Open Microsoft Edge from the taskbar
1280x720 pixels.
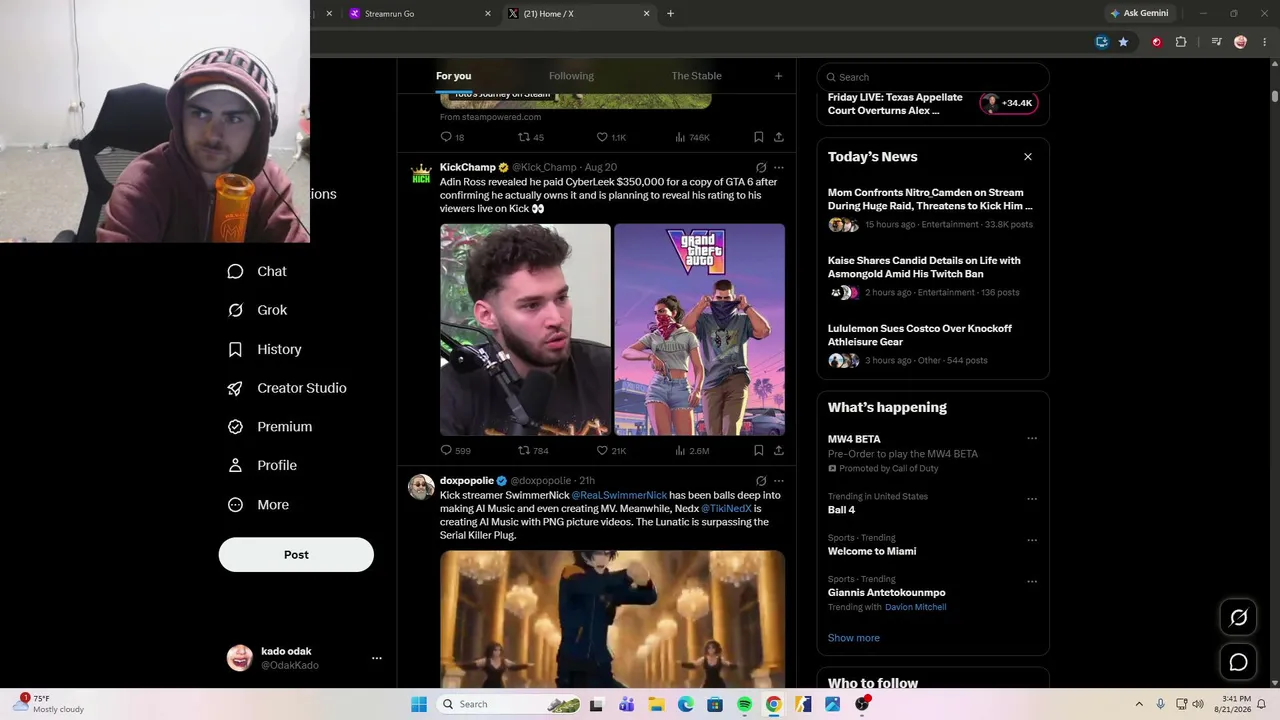click(x=685, y=704)
